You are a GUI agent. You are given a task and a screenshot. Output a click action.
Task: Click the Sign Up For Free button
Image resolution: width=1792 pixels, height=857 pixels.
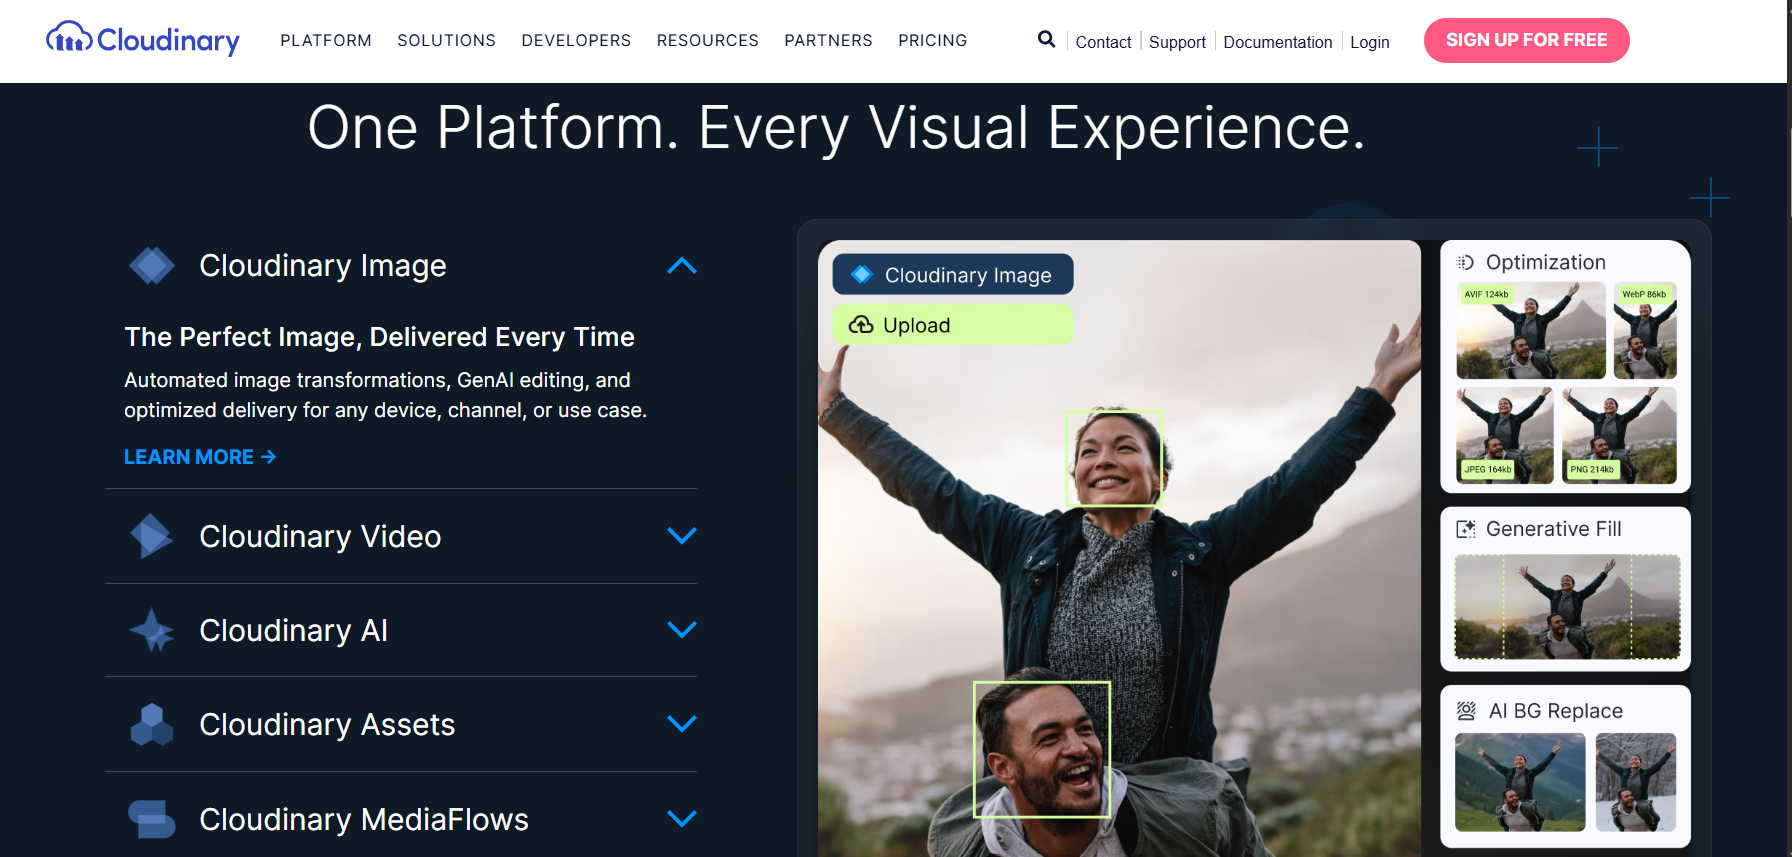[1527, 40]
